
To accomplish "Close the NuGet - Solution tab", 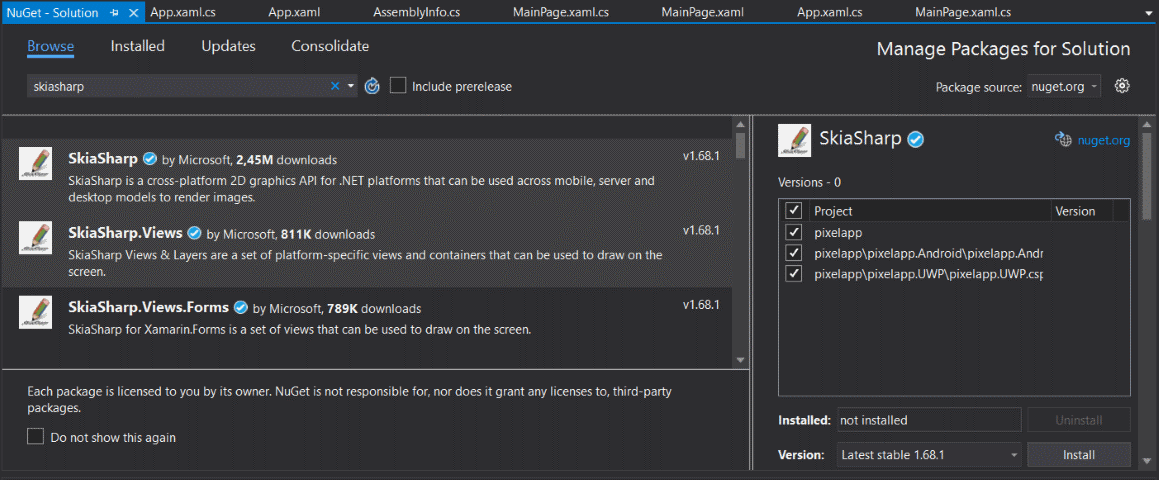I will pyautogui.click(x=133, y=13).
